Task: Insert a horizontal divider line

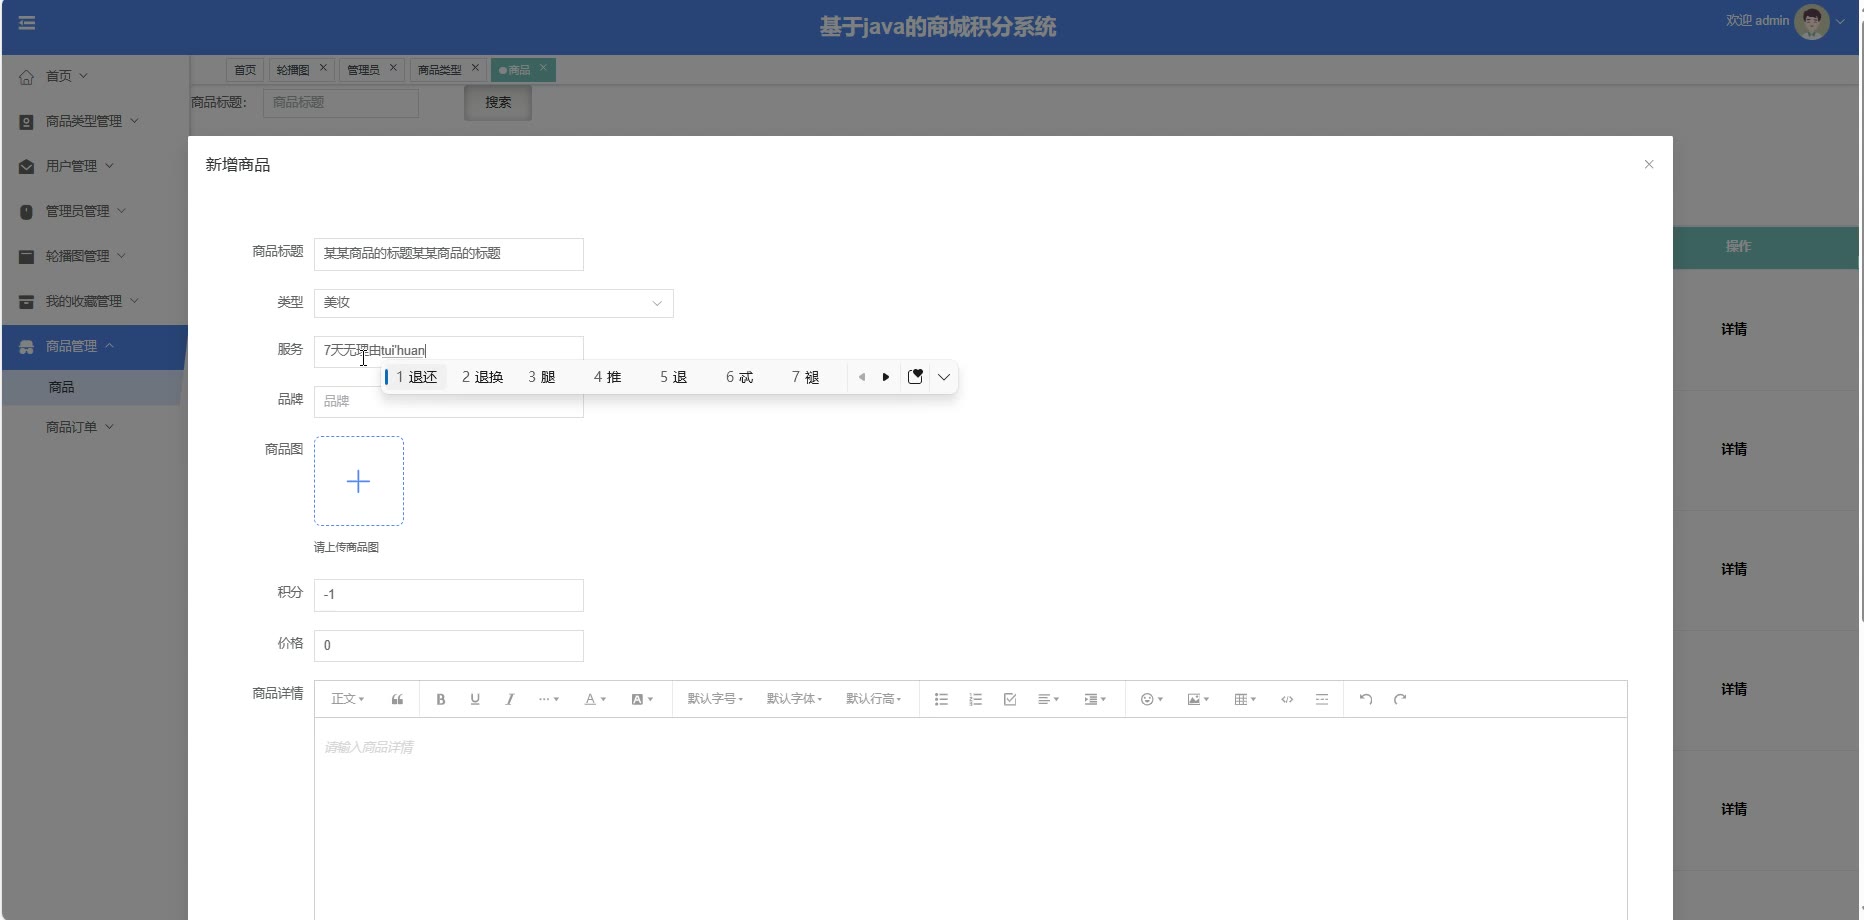Action: coord(1322,700)
